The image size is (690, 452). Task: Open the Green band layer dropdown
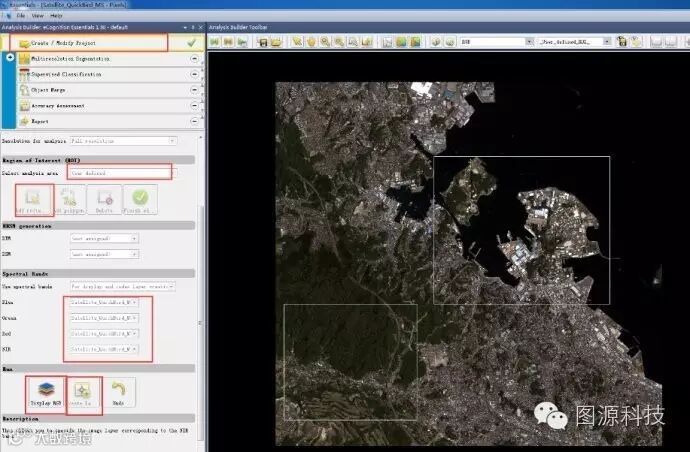tap(104, 318)
